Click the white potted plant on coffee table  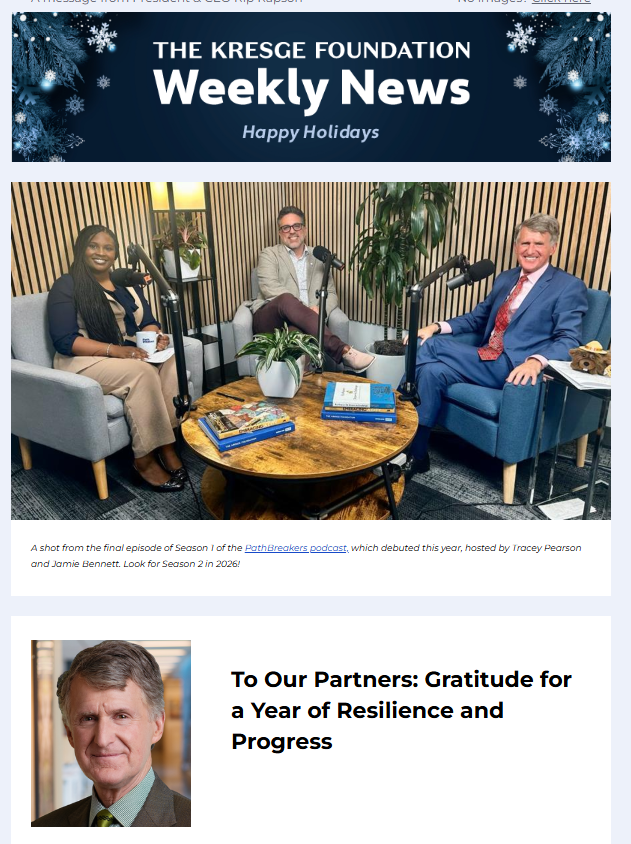point(279,363)
